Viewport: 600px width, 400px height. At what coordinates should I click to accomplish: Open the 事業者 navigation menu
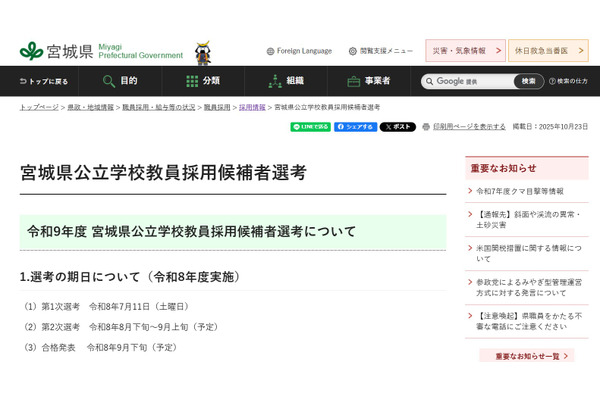coord(367,81)
